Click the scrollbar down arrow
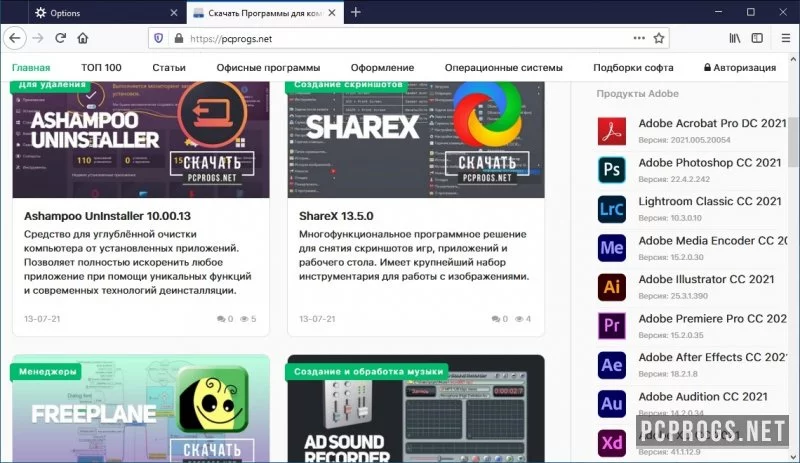800x463 pixels. [x=793, y=457]
